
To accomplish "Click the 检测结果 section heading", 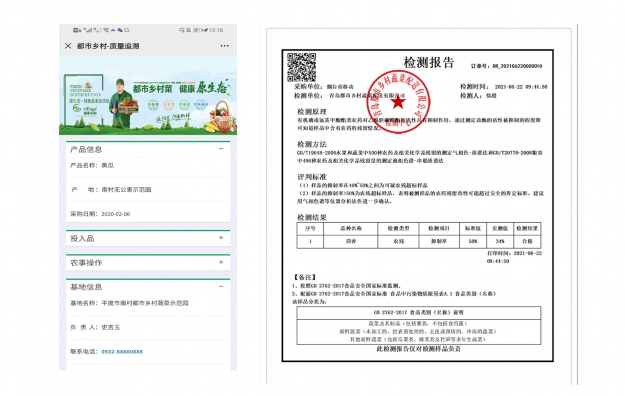I will [x=312, y=217].
